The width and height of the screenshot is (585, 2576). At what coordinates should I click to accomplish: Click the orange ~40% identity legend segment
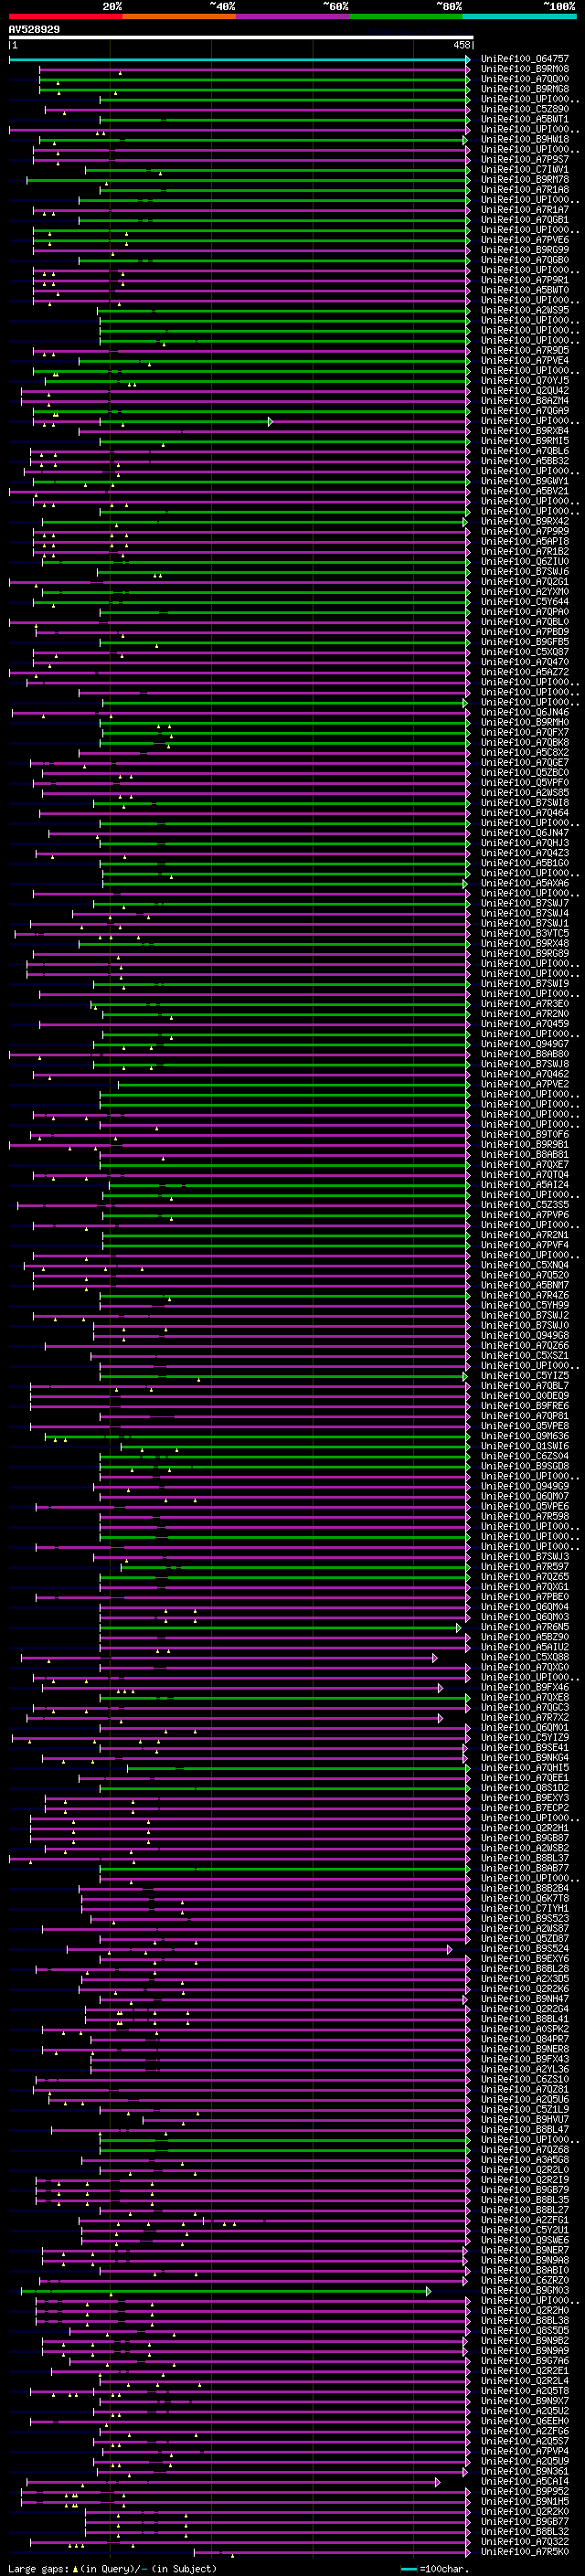point(179,16)
